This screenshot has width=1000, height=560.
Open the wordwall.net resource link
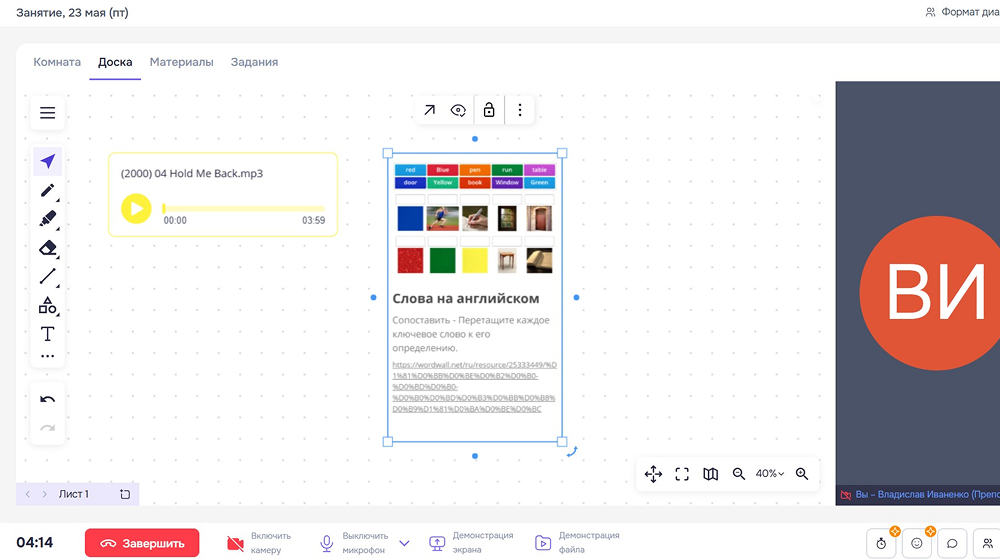tap(474, 387)
